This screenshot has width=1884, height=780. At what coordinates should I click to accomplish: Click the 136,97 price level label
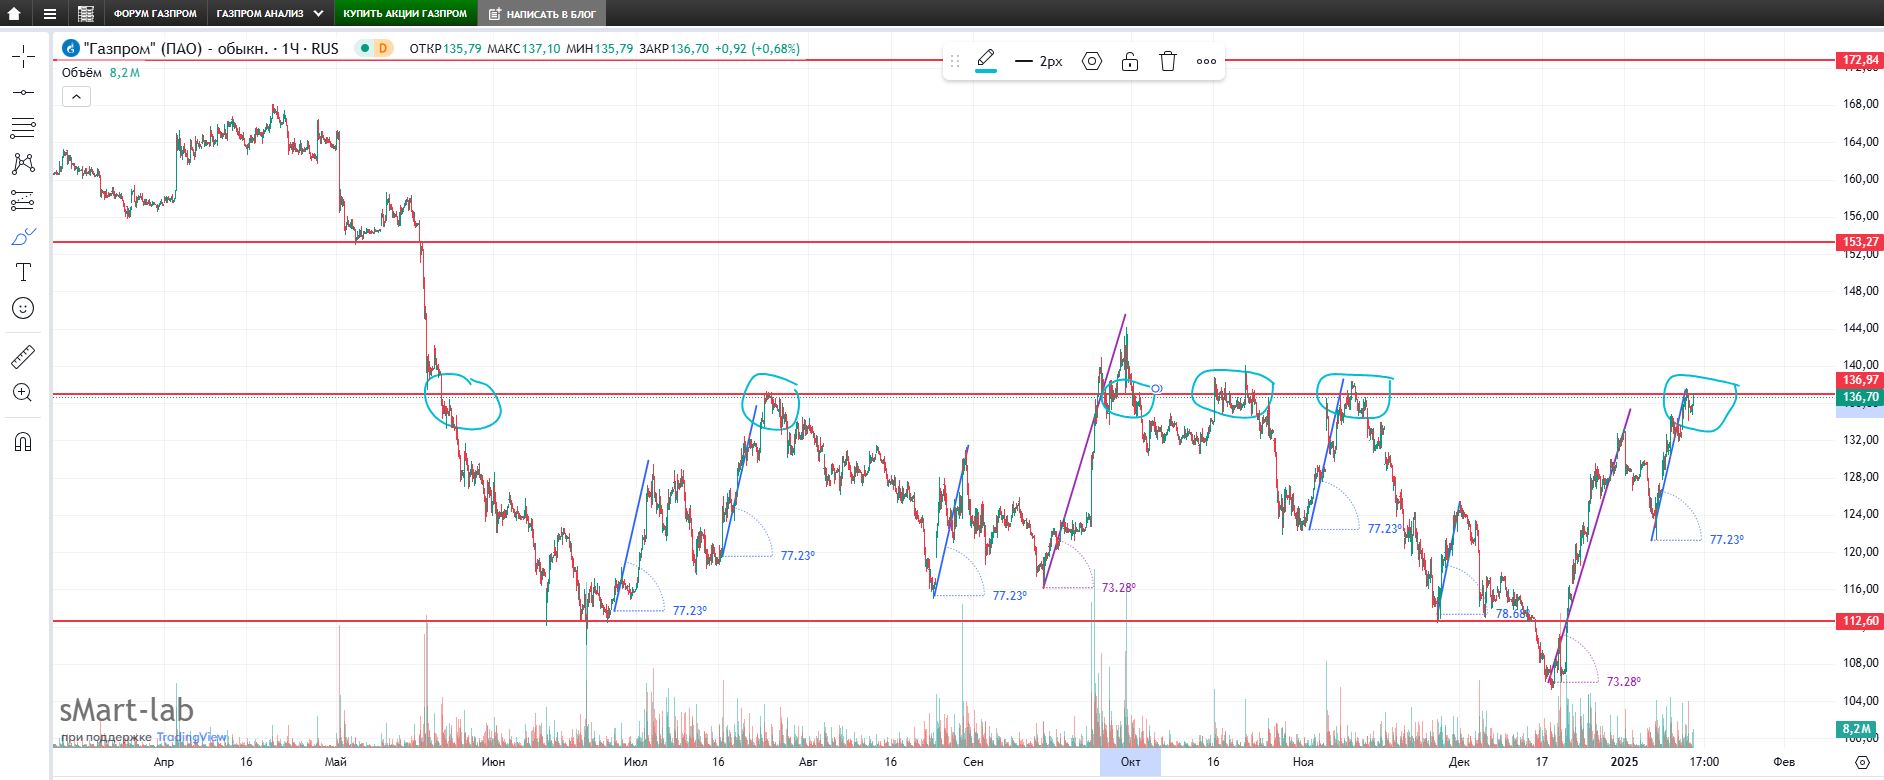click(1861, 380)
